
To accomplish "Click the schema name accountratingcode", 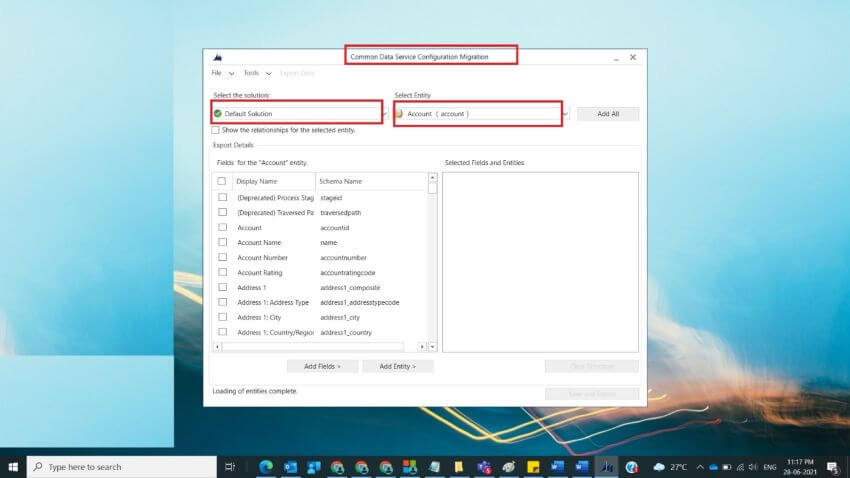I will [347, 273].
